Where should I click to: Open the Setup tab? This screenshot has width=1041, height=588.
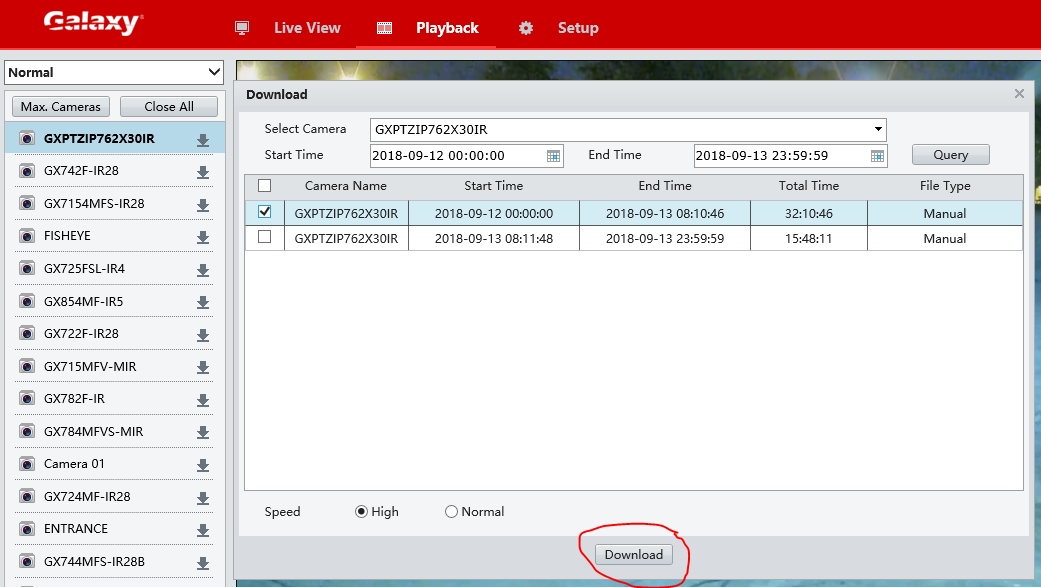578,28
